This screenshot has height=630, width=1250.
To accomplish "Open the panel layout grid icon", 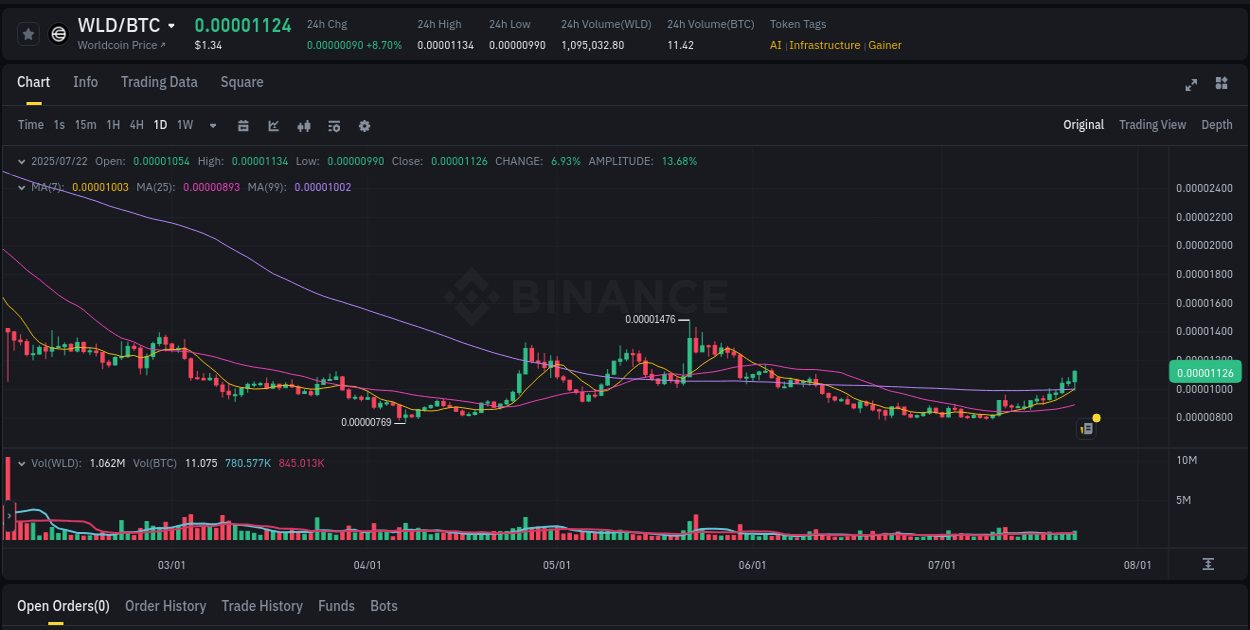I will point(1222,85).
